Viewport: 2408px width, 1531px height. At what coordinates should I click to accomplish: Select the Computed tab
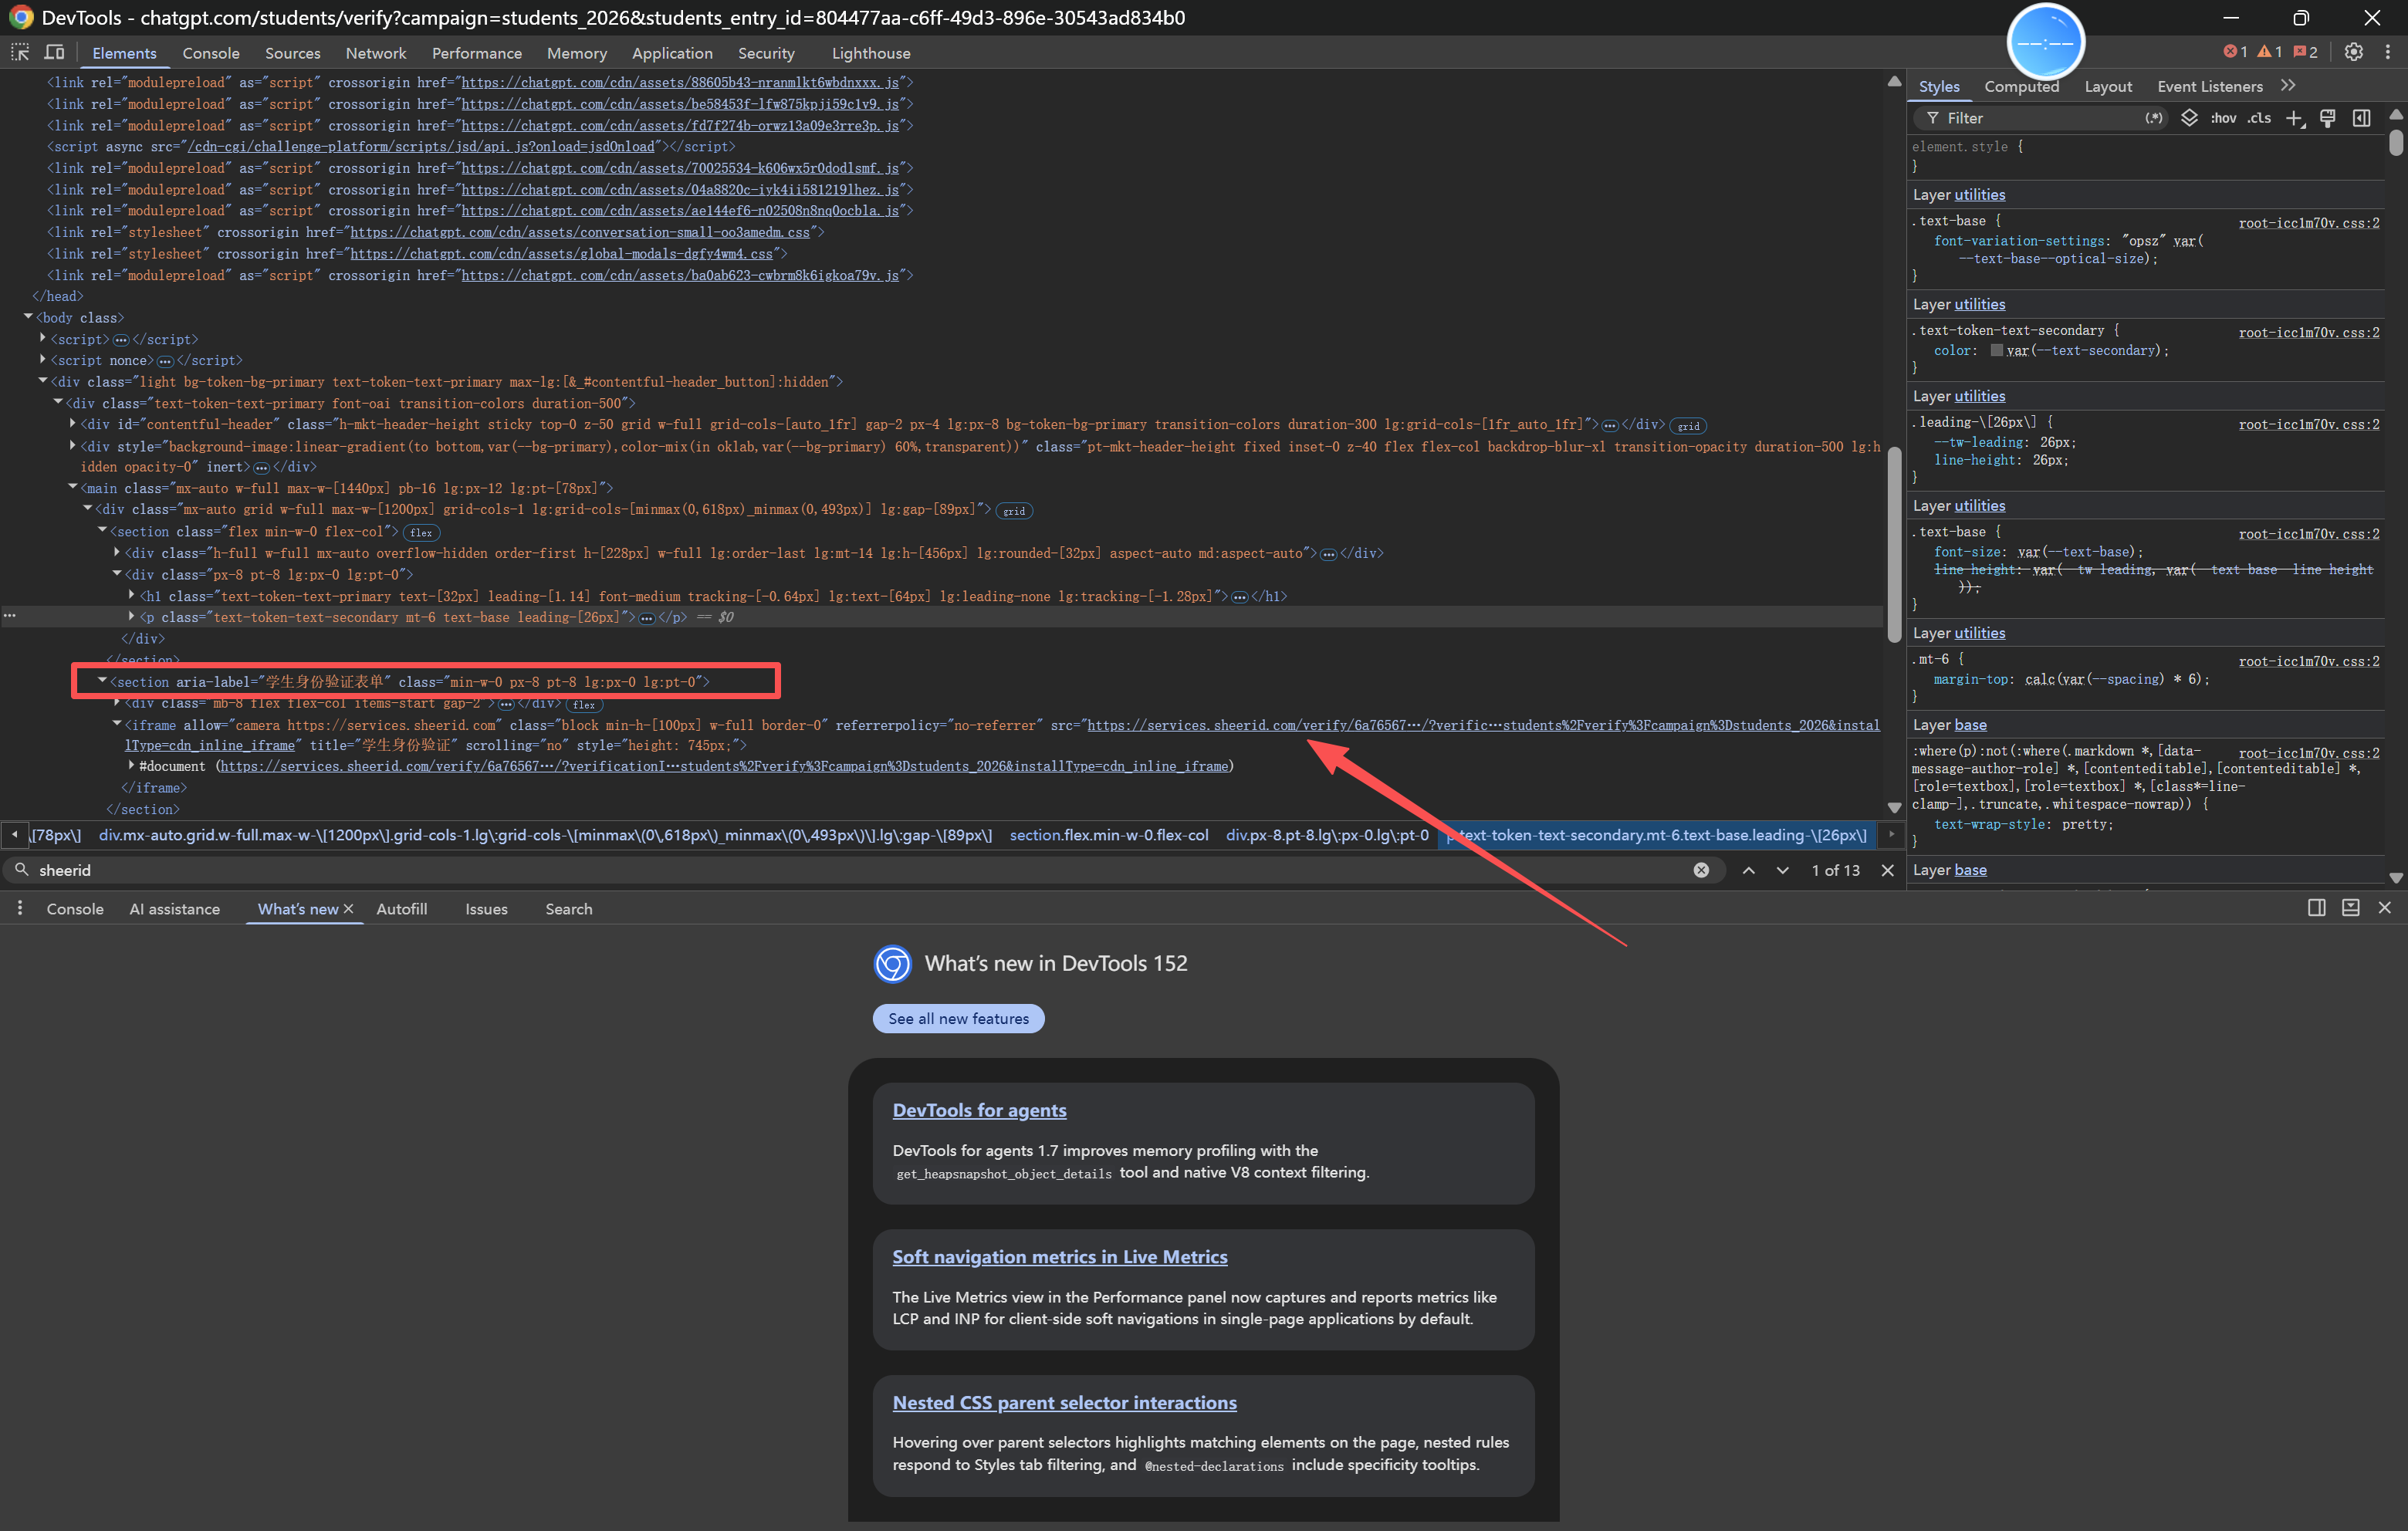(2021, 87)
